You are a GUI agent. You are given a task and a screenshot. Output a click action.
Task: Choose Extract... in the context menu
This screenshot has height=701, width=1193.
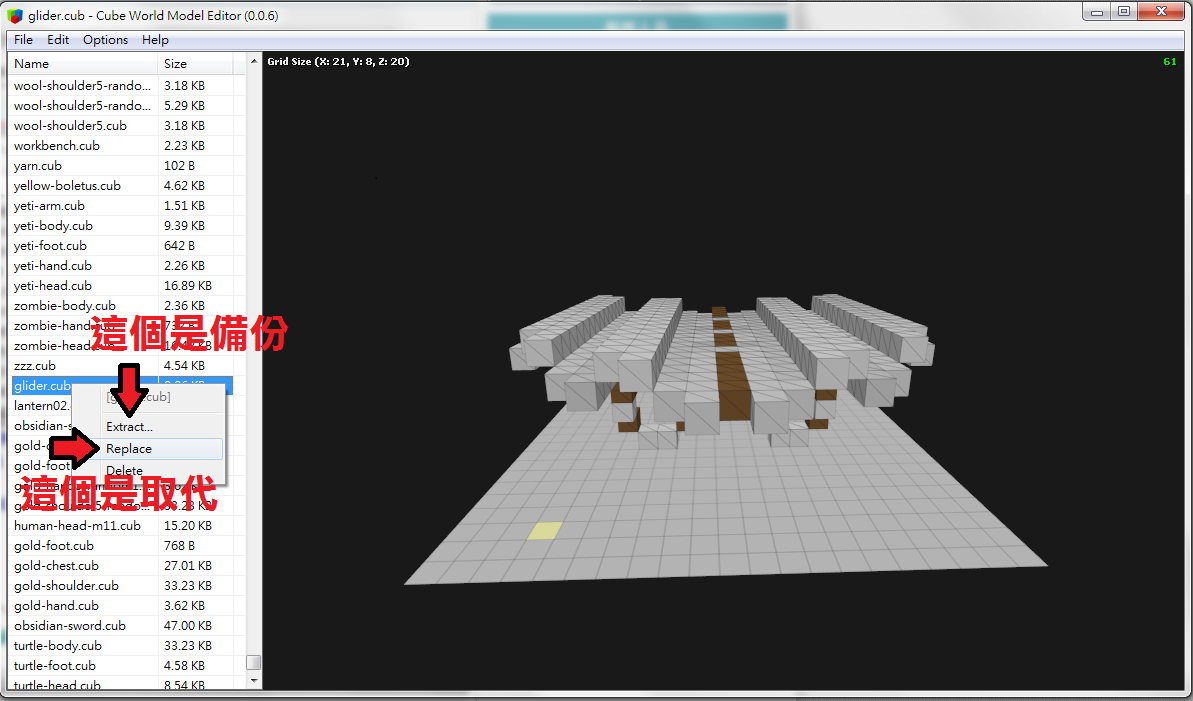click(x=129, y=427)
